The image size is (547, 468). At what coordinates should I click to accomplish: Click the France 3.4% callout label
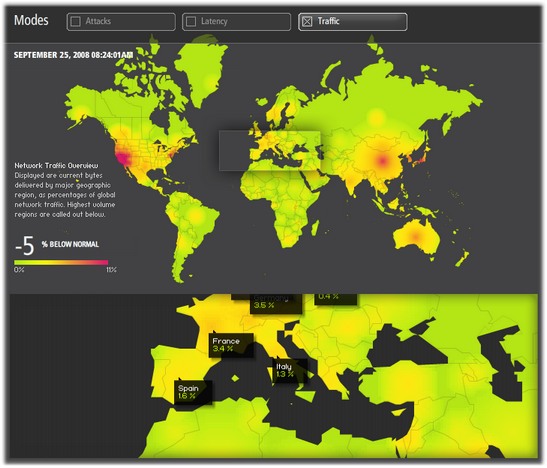click(231, 345)
